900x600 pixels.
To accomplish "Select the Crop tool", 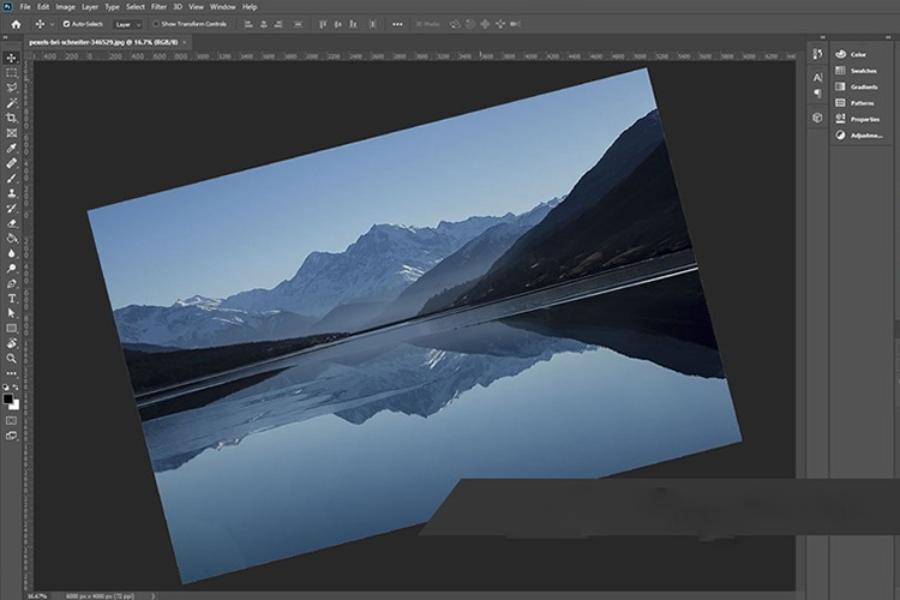I will (x=11, y=118).
